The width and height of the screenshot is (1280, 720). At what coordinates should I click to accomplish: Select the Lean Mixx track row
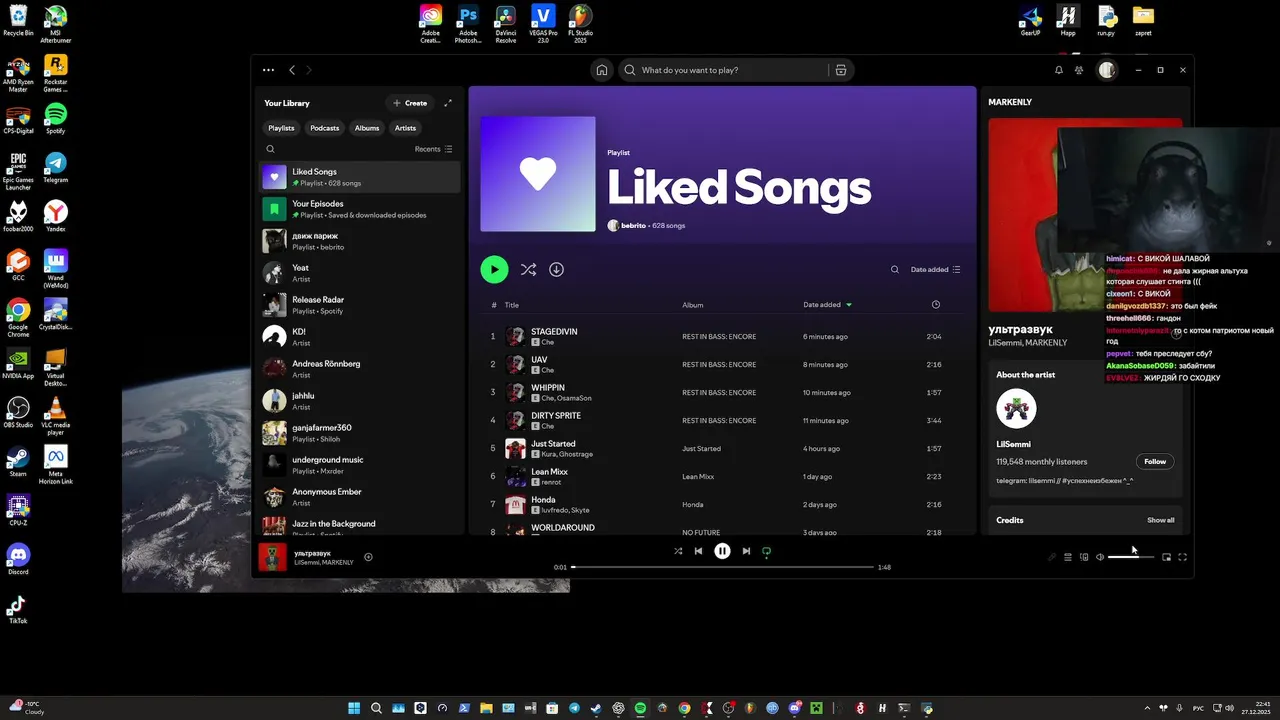pos(724,477)
